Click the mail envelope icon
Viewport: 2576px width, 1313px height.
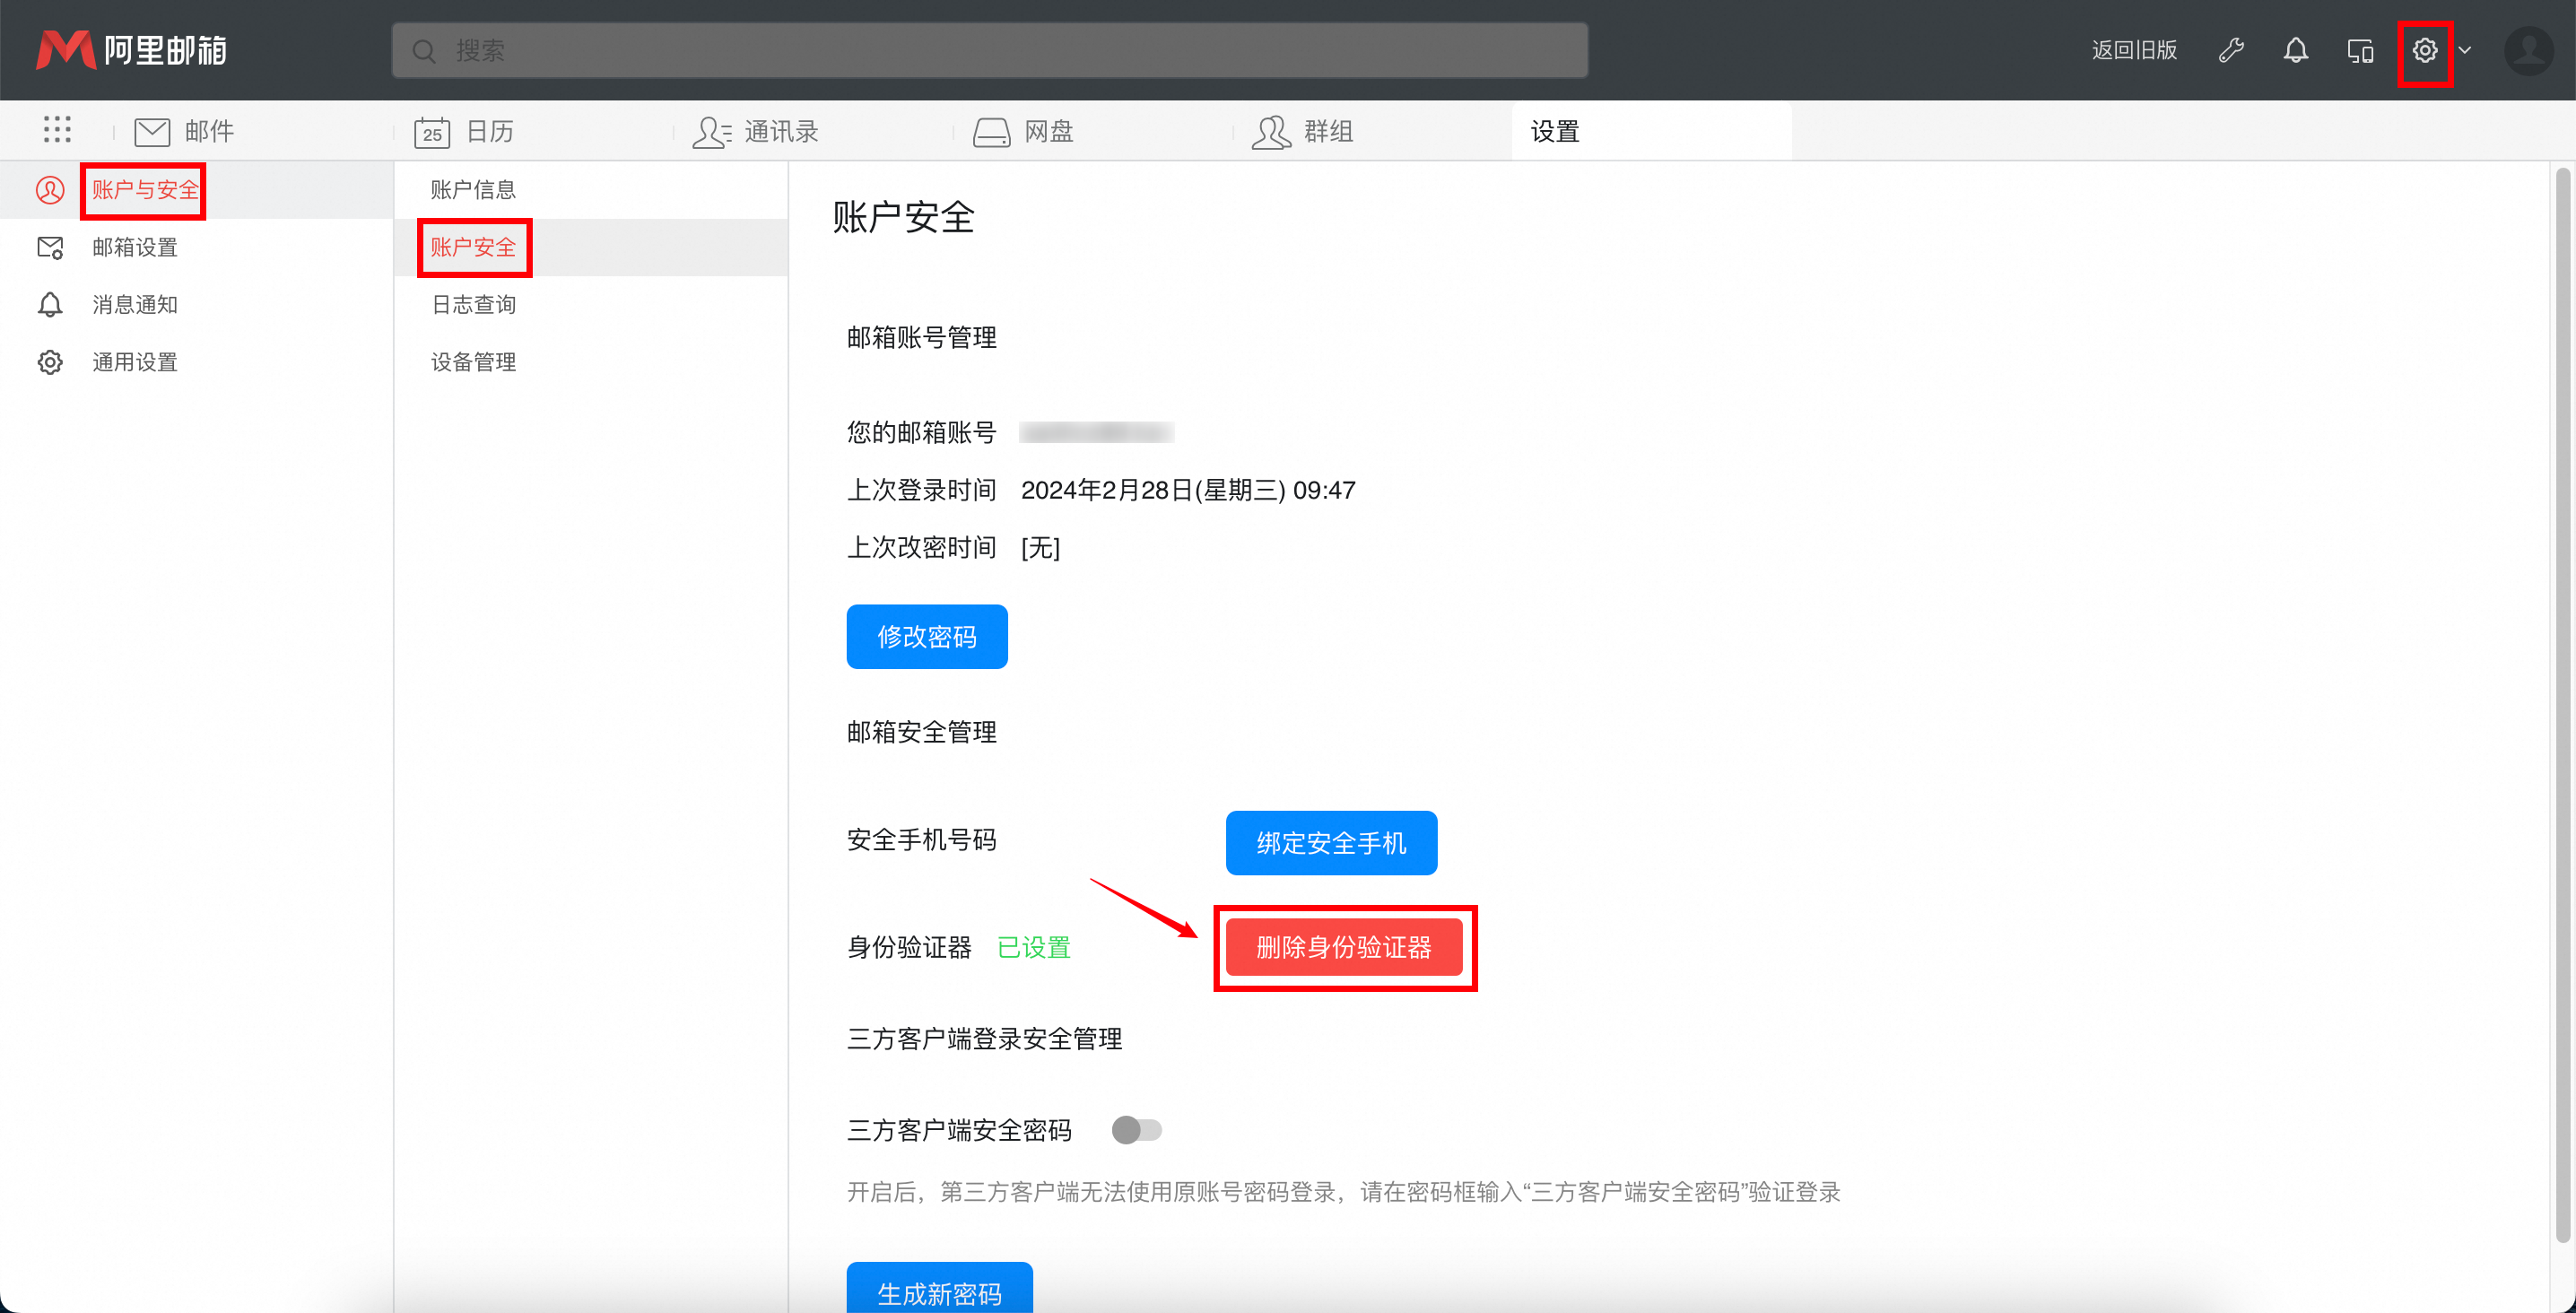coord(152,131)
